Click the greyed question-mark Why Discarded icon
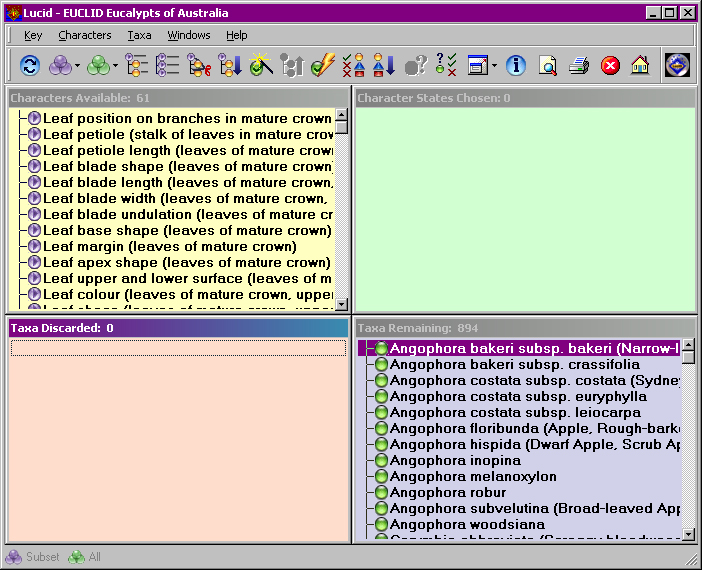The width and height of the screenshot is (702, 570). (x=415, y=65)
